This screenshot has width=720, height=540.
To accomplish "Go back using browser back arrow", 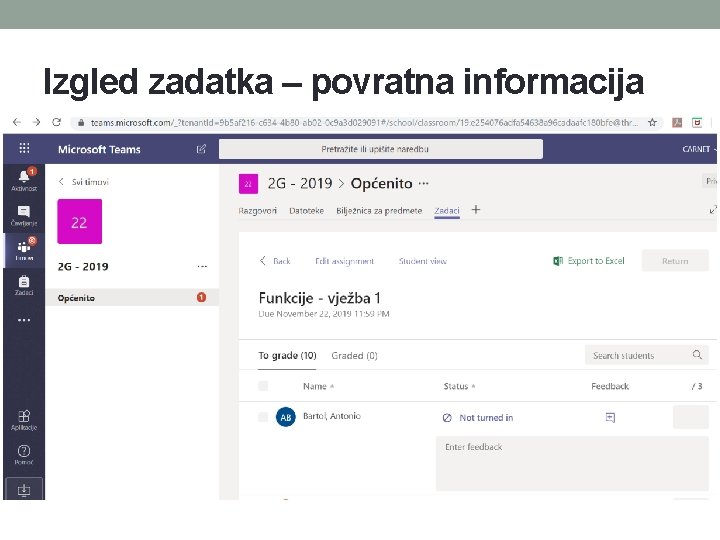I will (x=17, y=122).
